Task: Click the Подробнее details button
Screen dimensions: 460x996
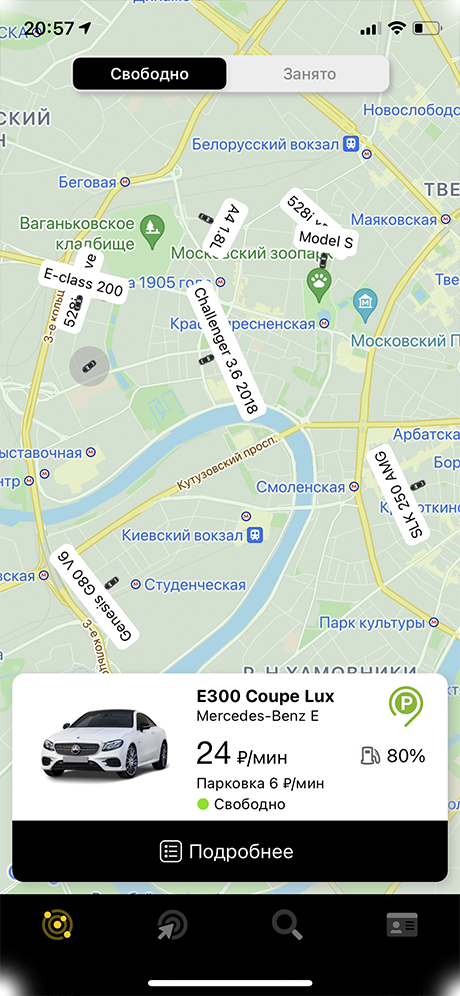Action: coord(230,851)
